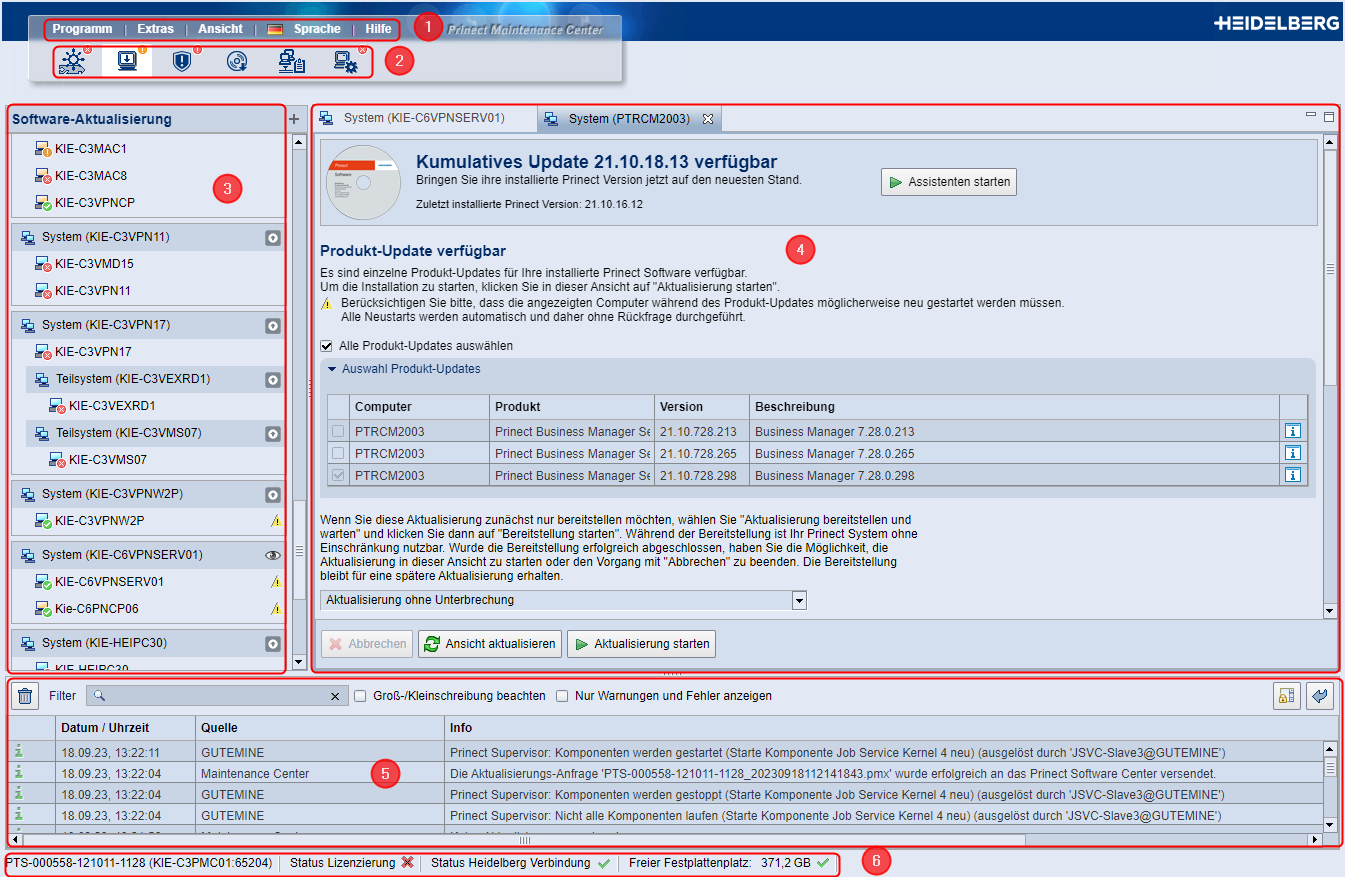The image size is (1345, 877).
Task: Click scroll-down arrow of update panel scrollbar
Action: click(x=1329, y=610)
